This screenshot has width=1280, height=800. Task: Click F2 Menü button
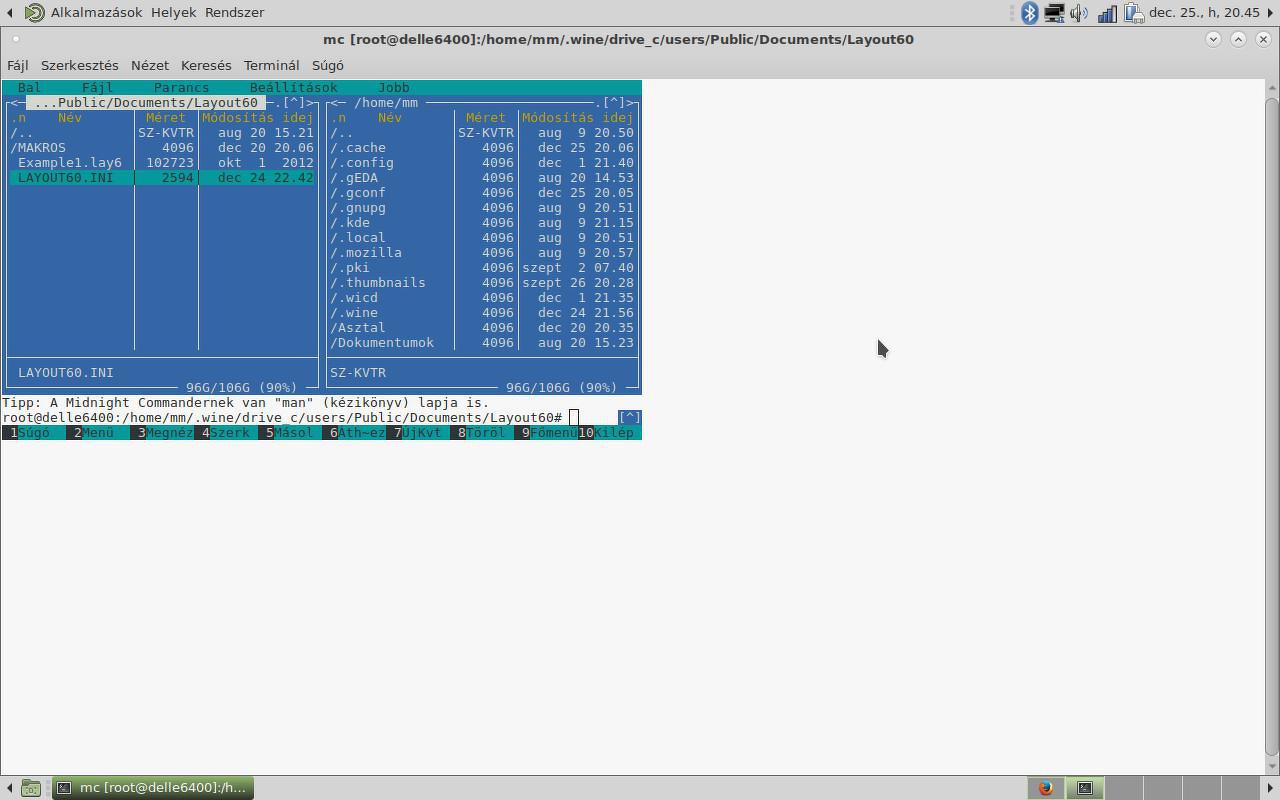98,432
